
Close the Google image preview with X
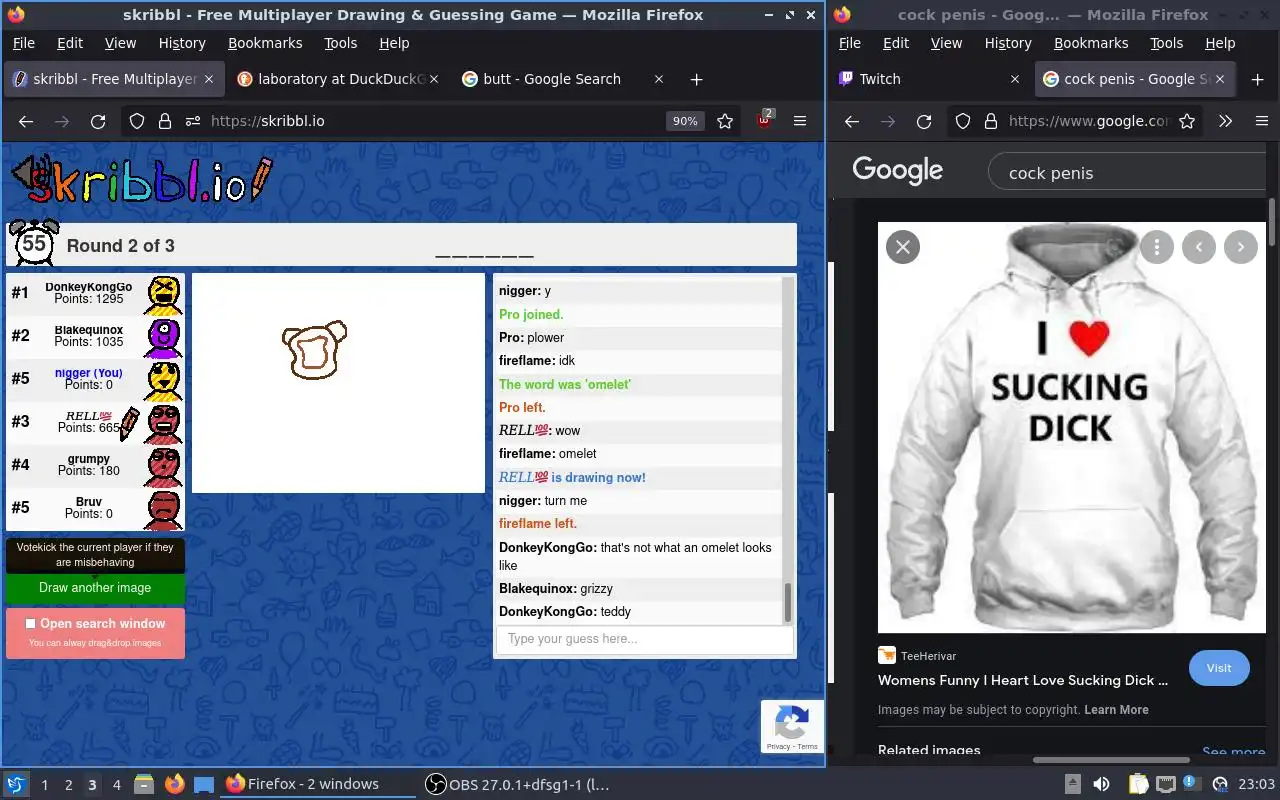(x=903, y=247)
